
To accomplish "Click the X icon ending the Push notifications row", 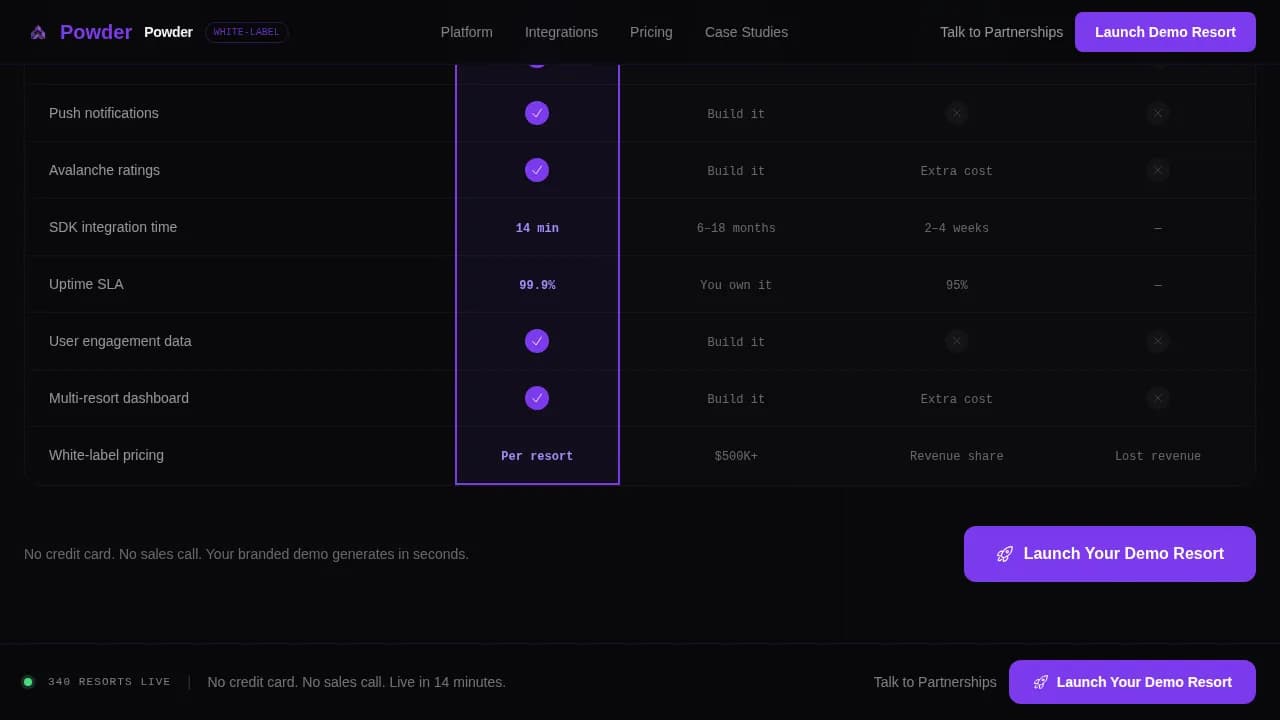I will [1157, 113].
